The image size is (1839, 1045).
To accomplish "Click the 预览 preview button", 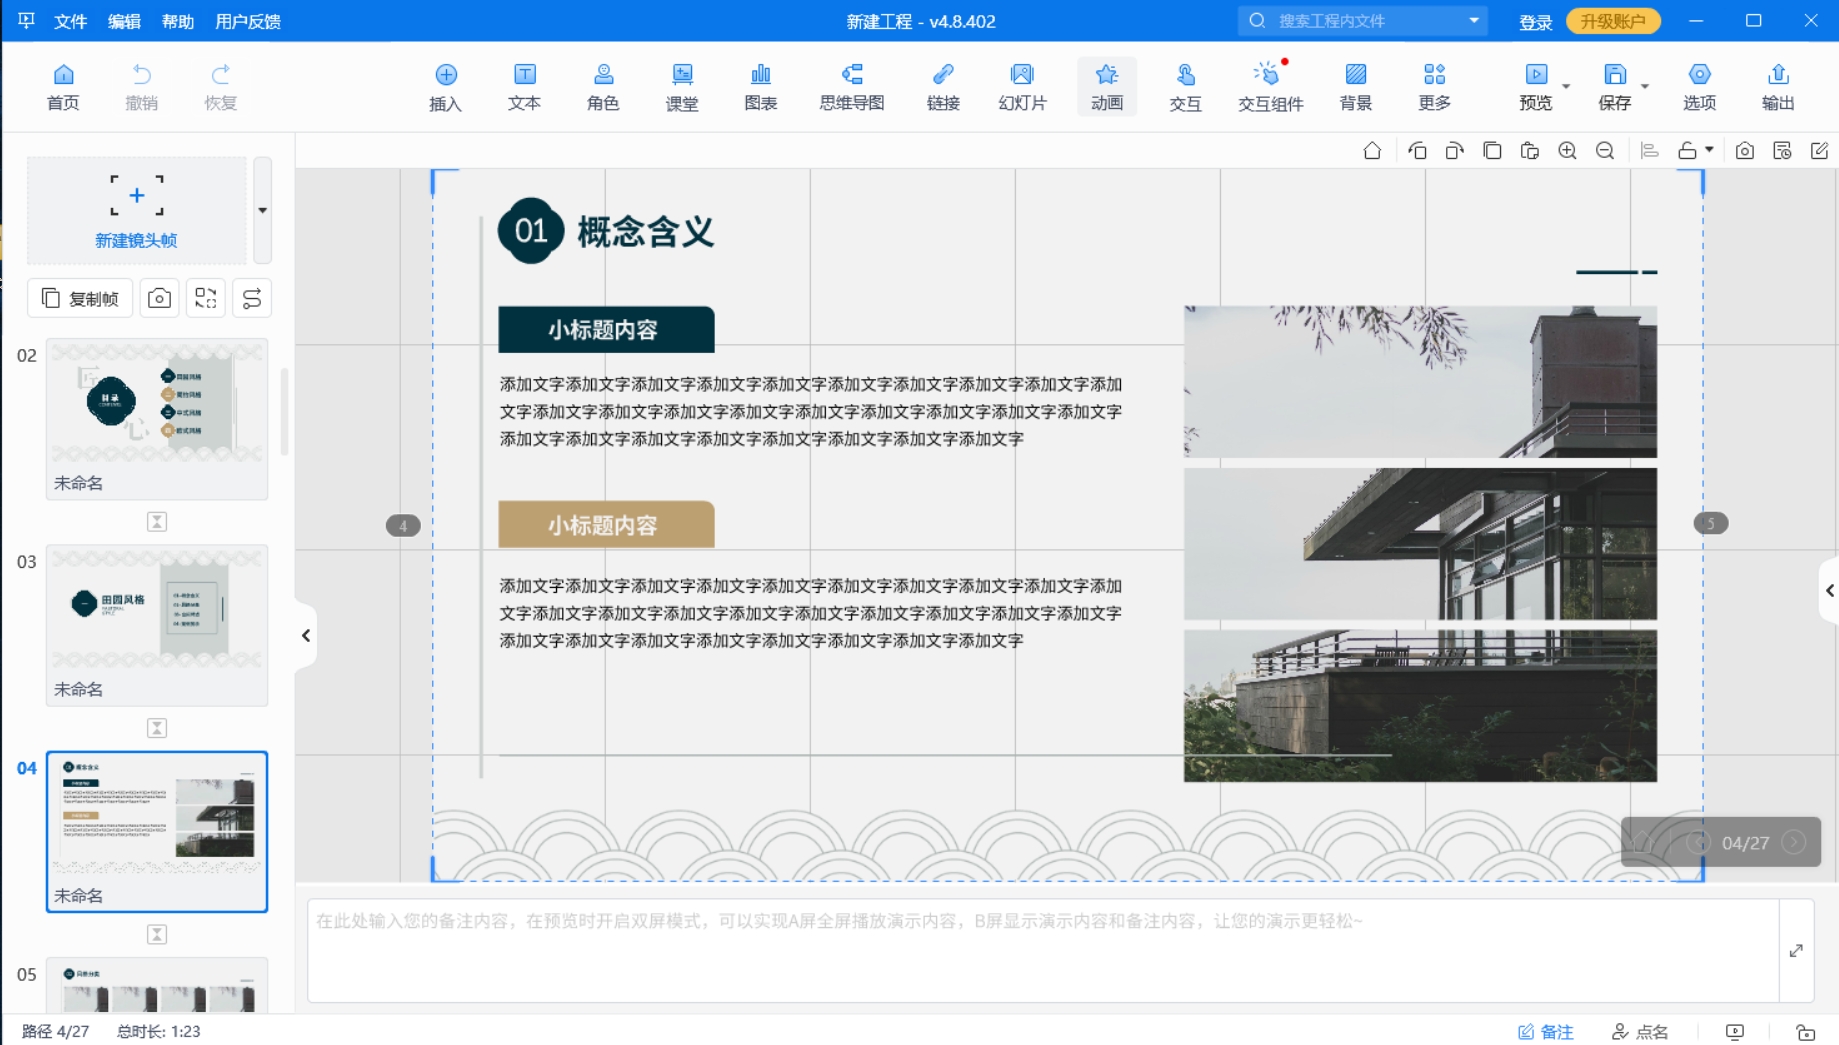I will (x=1535, y=87).
